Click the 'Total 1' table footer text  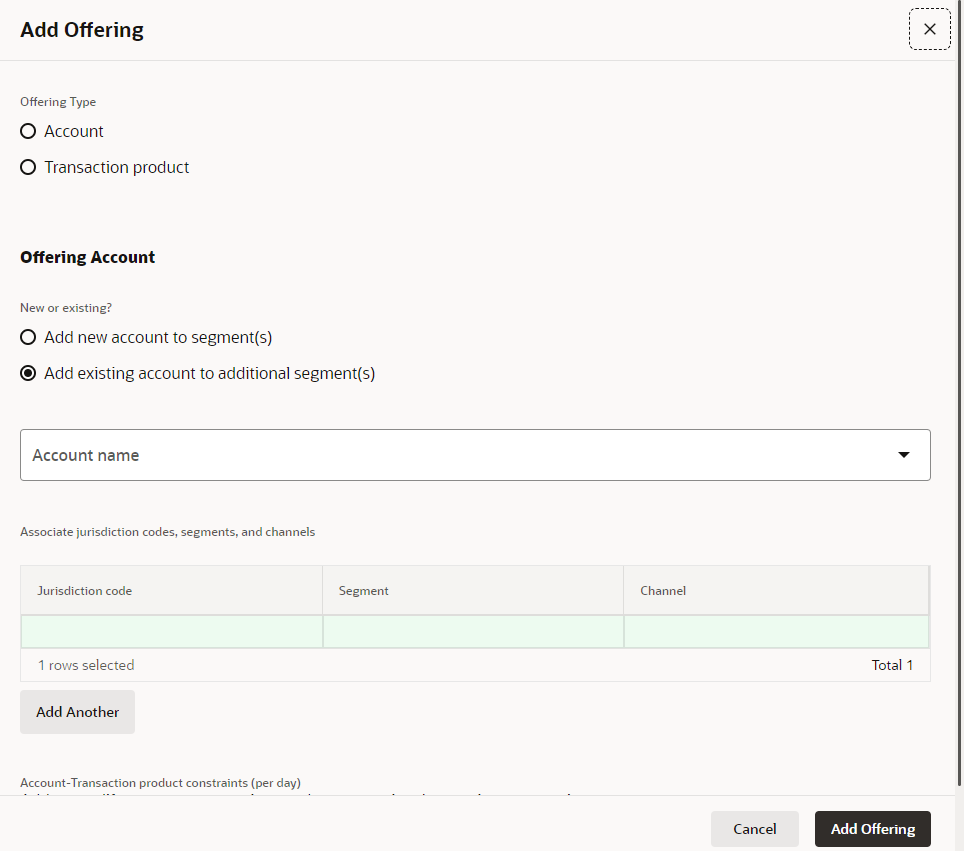(892, 665)
